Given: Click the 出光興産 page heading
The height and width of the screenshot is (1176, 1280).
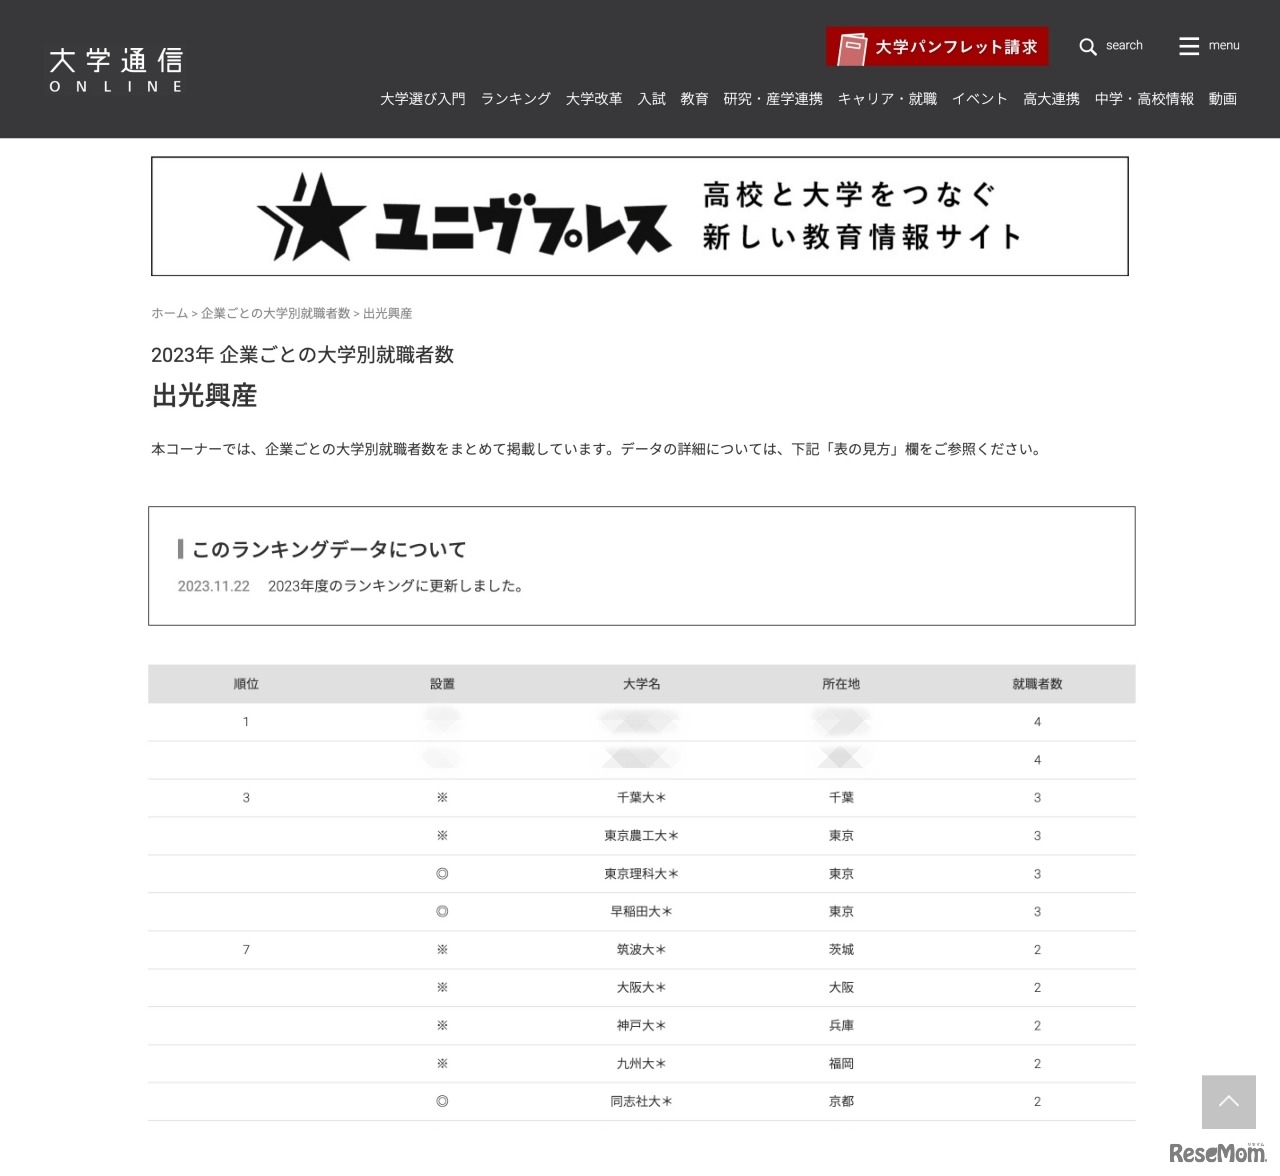Looking at the screenshot, I should 204,396.
